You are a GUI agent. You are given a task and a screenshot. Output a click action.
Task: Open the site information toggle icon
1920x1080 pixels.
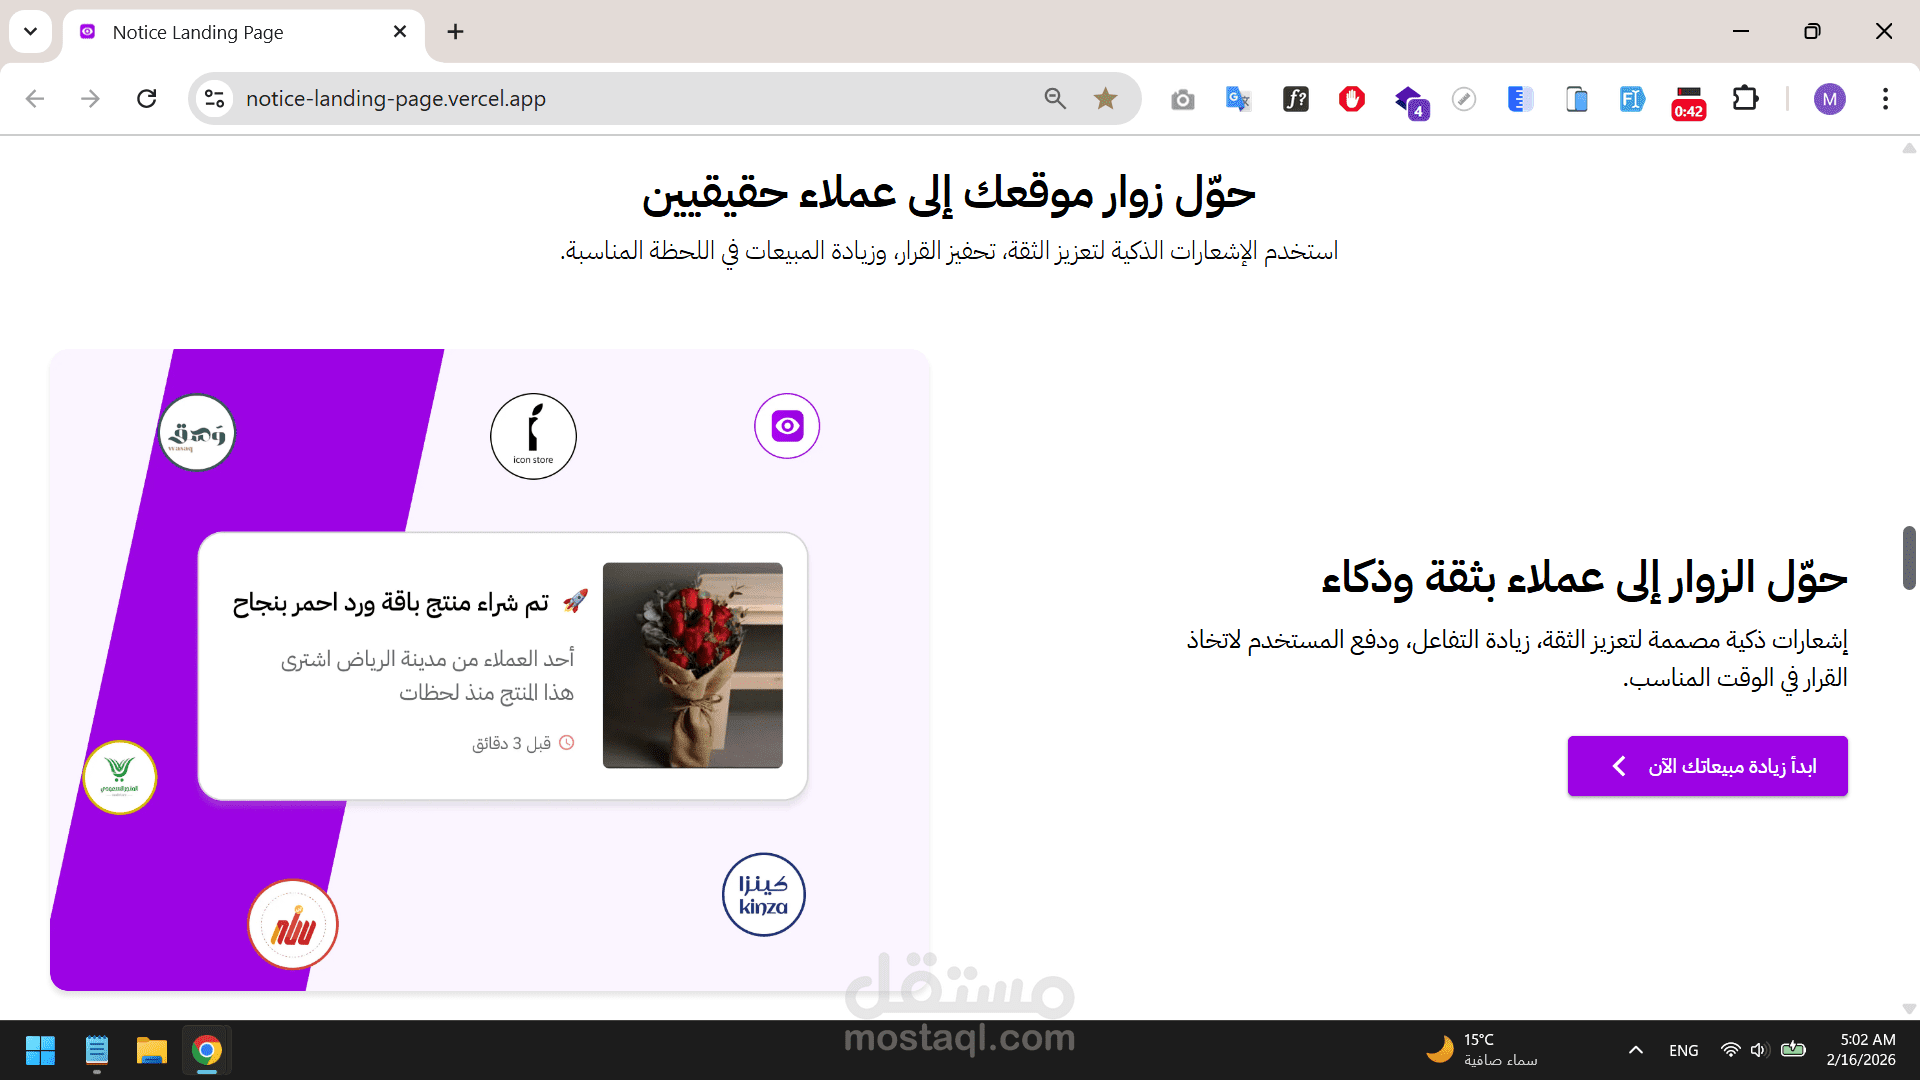point(214,99)
